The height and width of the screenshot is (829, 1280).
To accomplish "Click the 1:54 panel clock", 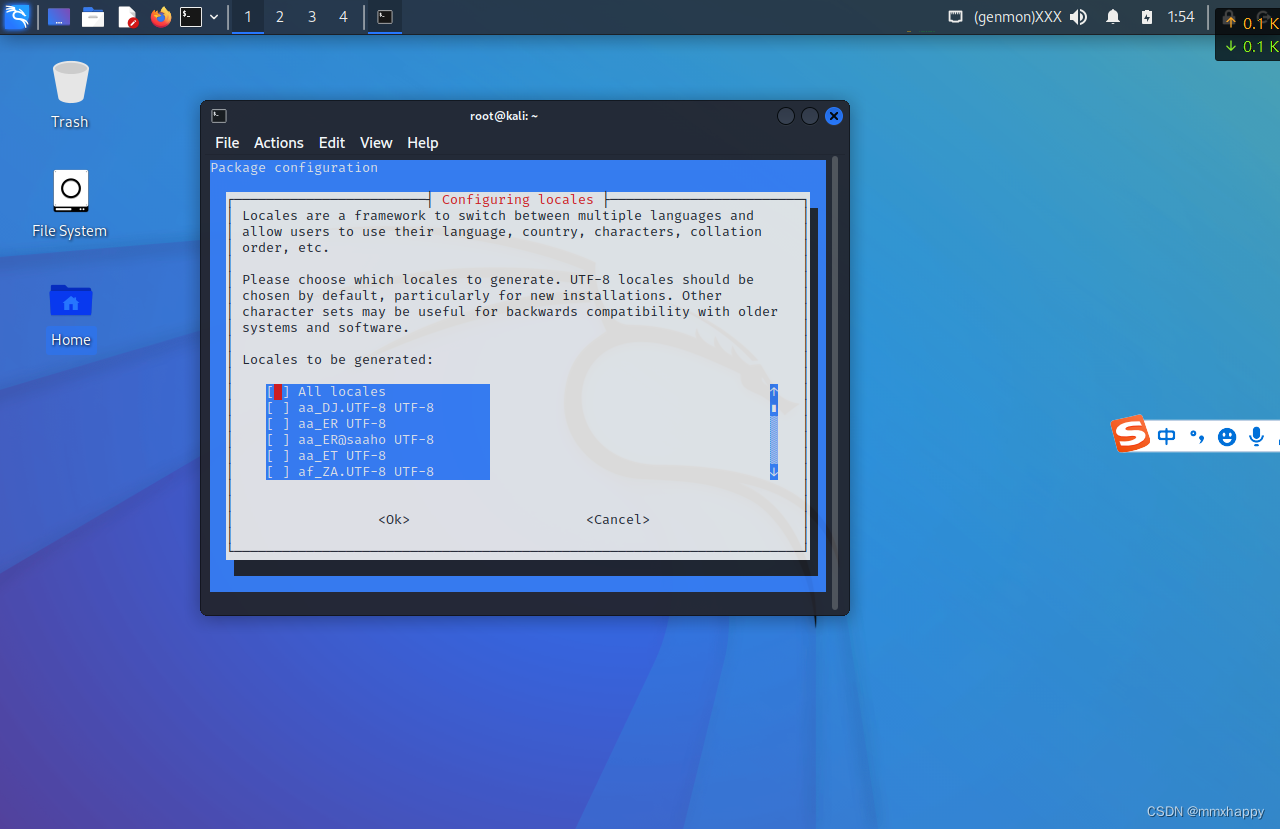I will tap(1181, 17).
